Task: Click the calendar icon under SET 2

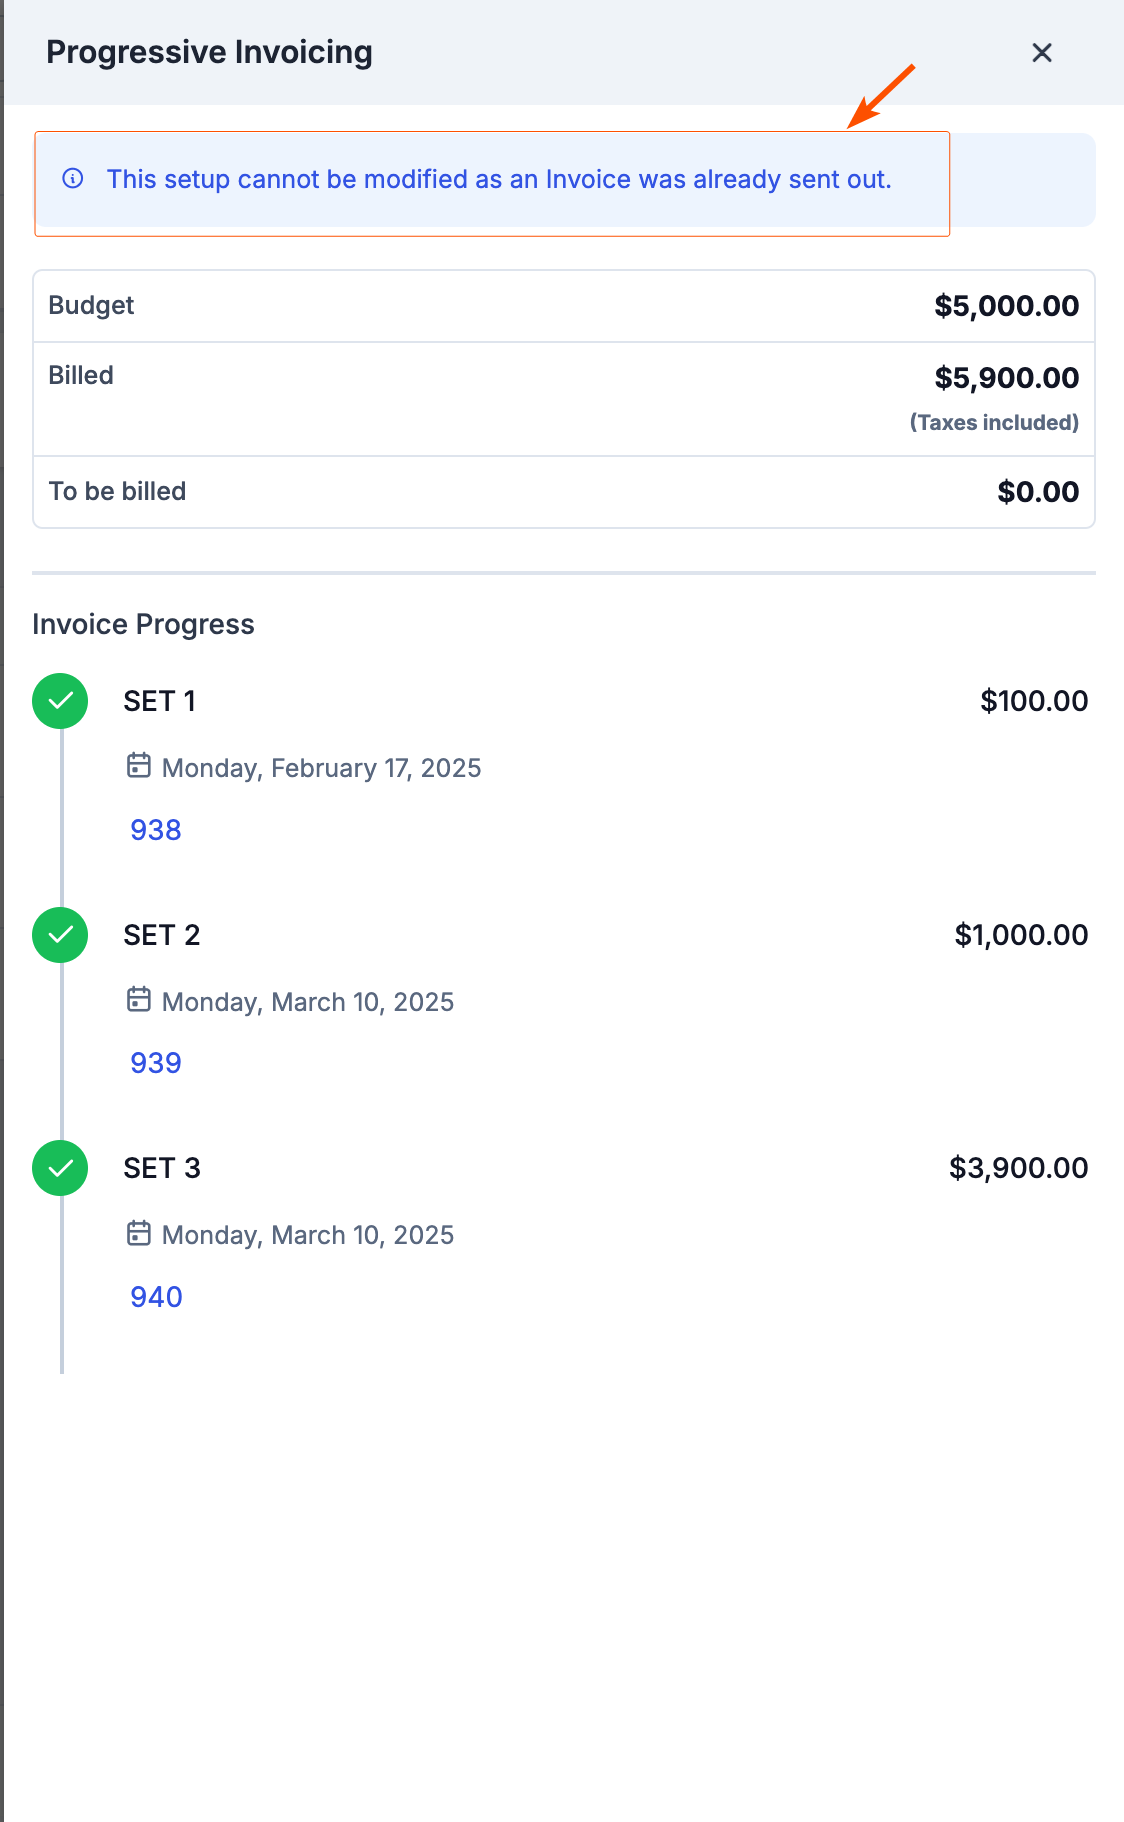Action: [139, 1000]
